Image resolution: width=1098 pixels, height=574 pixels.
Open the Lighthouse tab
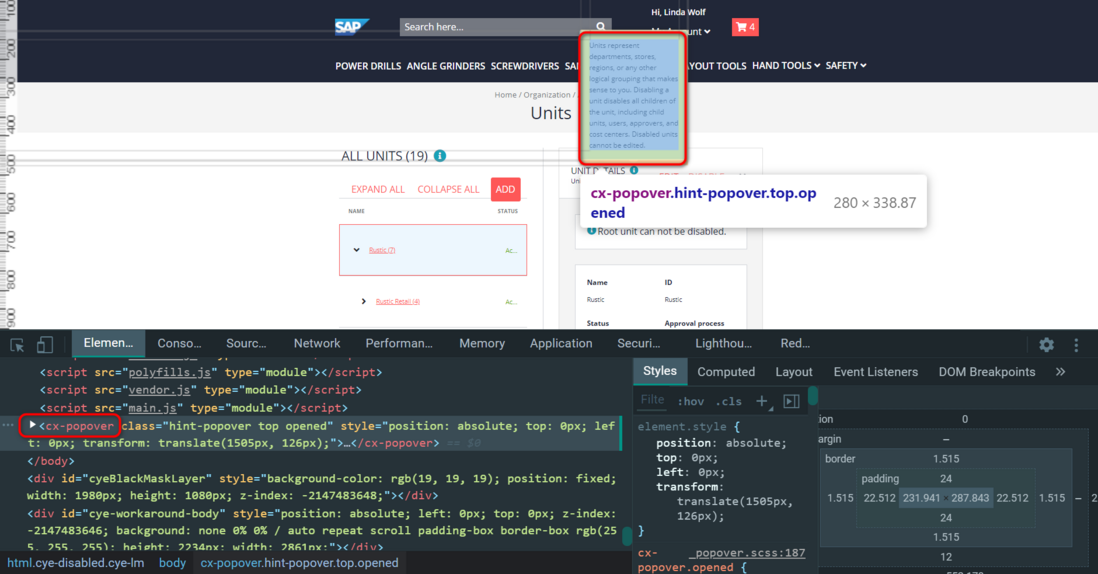[x=723, y=343]
